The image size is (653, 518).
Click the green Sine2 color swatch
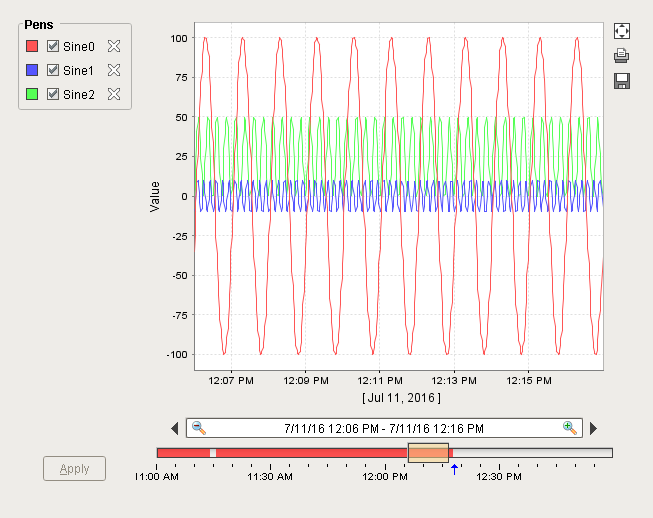pos(32,94)
